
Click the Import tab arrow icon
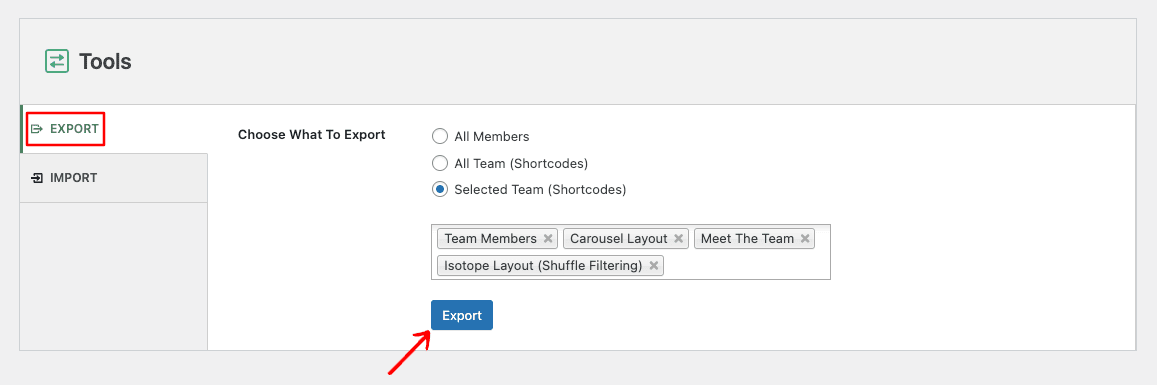click(37, 178)
